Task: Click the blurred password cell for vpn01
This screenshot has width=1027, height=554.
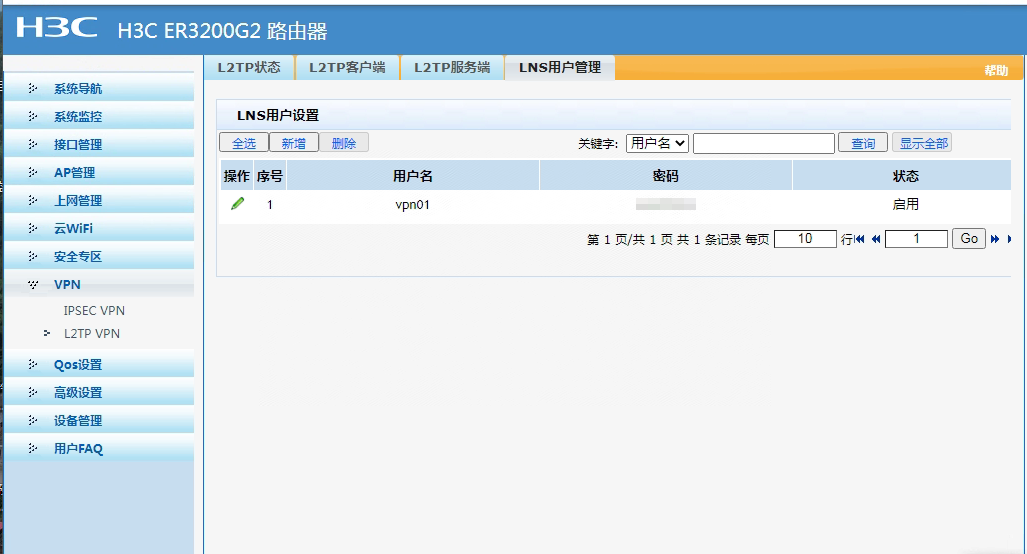Action: click(665, 205)
